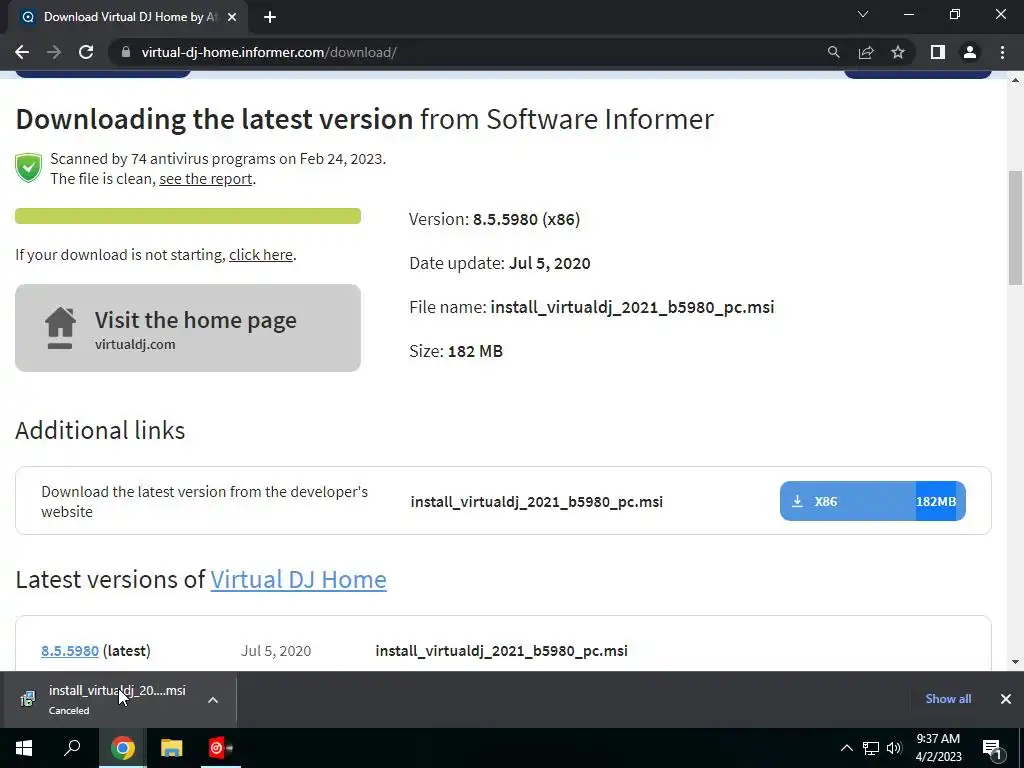
Task: Share this page via share icon
Action: point(866,52)
